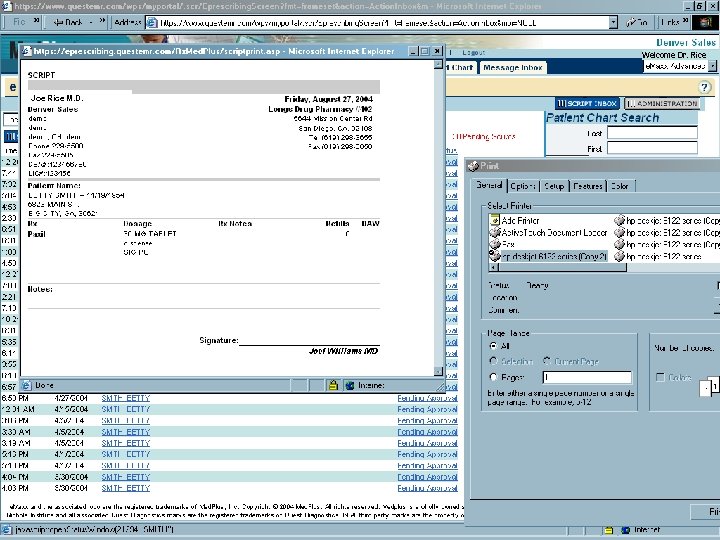Screen dimensions: 720x540
Task: Open the Back button history dropdown arrow
Action: click(90, 22)
